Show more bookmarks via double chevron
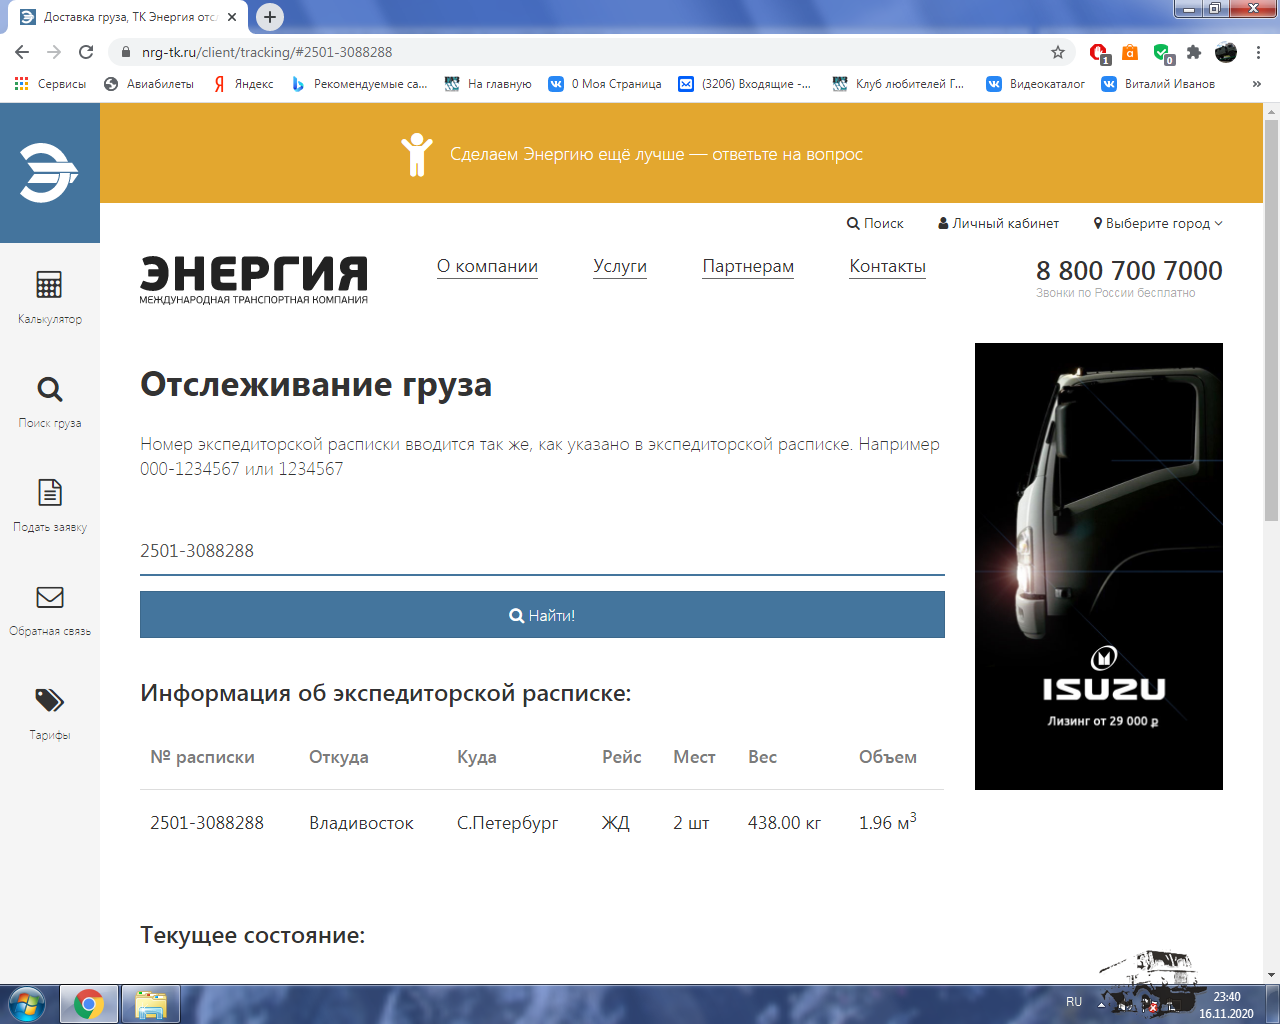The width and height of the screenshot is (1280, 1024). pyautogui.click(x=1257, y=84)
